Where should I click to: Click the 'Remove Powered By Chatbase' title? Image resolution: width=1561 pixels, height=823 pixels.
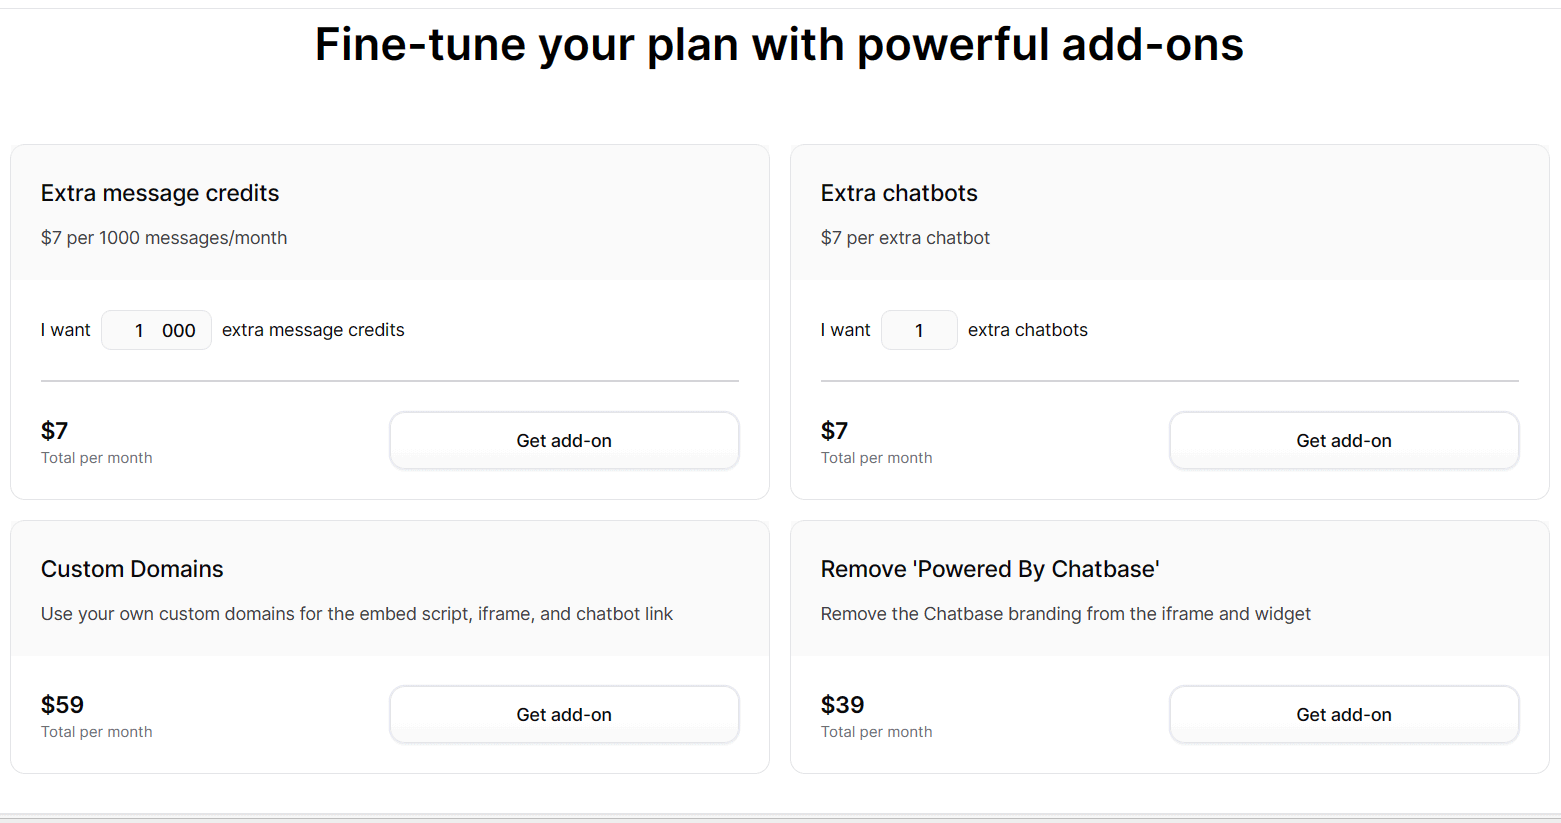coord(990,569)
